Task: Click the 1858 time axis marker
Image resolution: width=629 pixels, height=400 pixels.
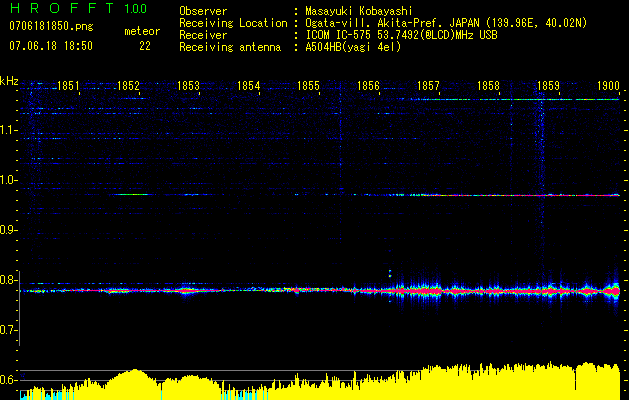Action: click(488, 86)
